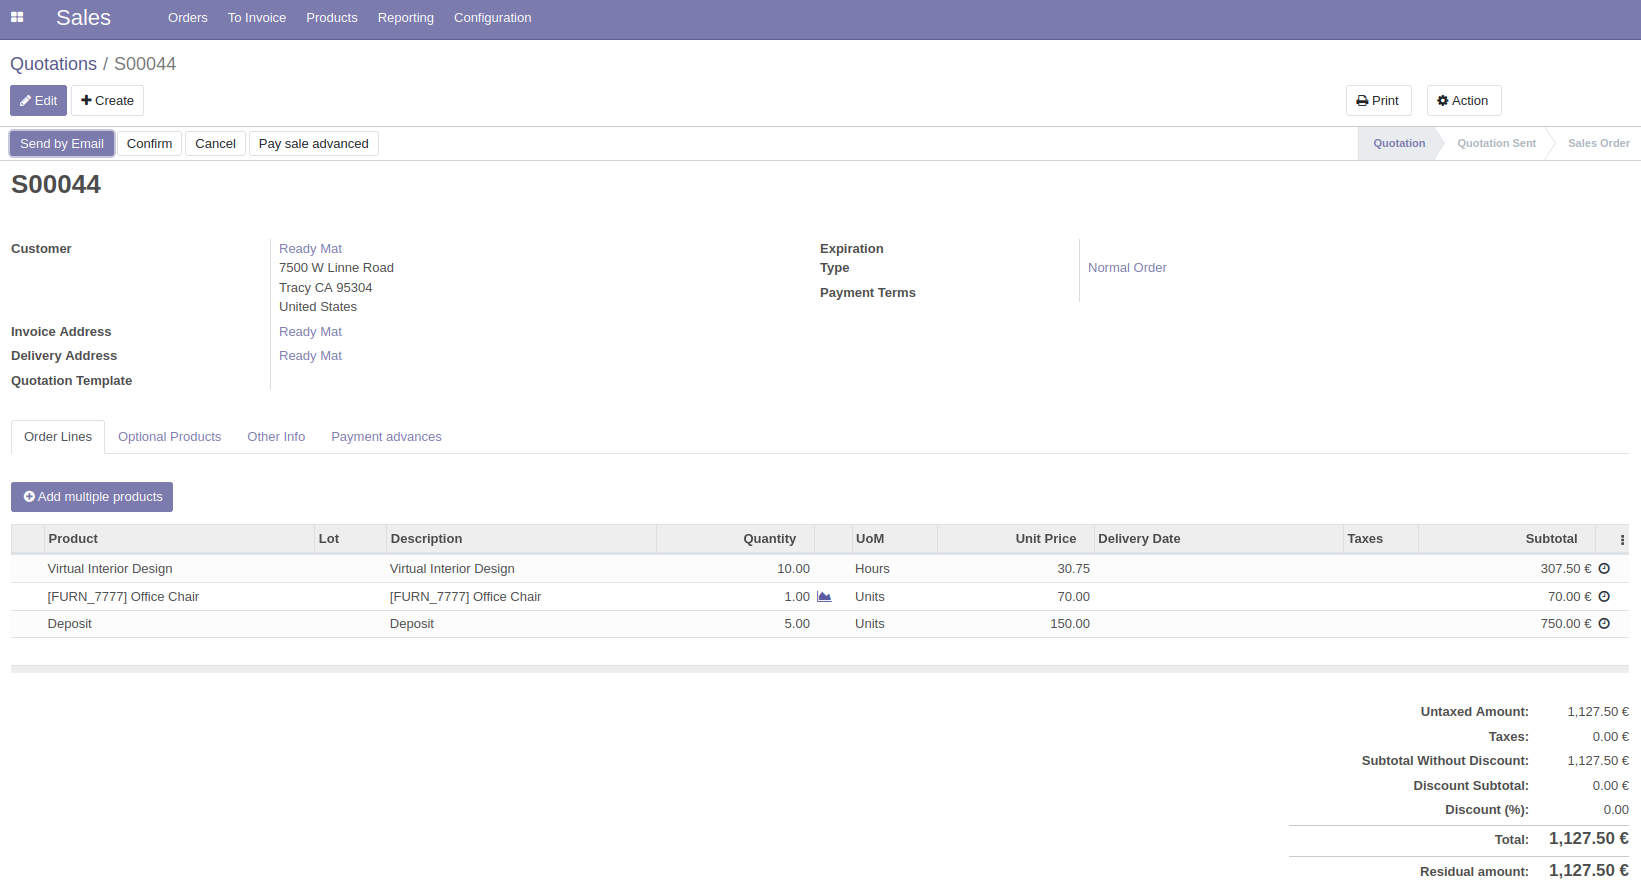Cancel the quotation
The width and height of the screenshot is (1641, 895).
pyautogui.click(x=215, y=143)
